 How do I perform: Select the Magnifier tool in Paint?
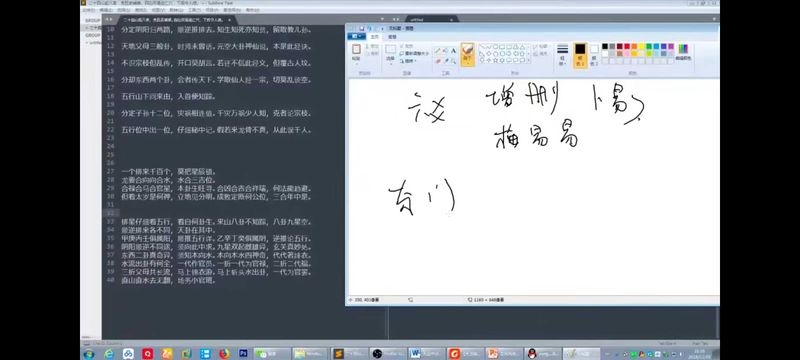[454, 61]
